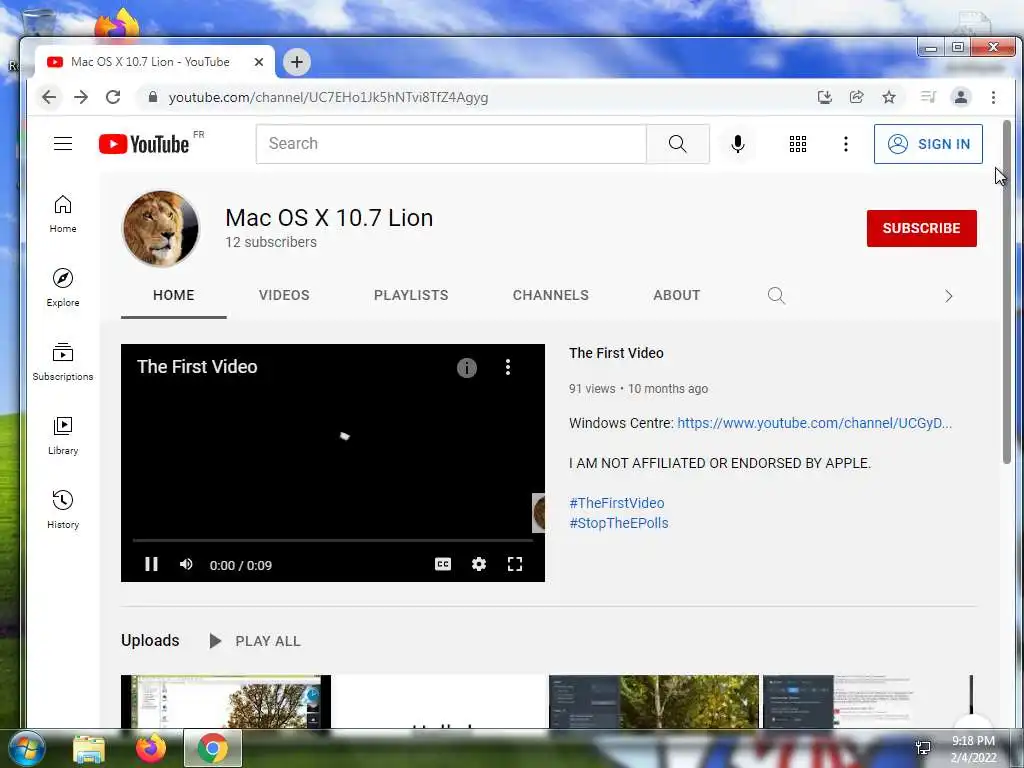Open a new Chrome tab
Viewport: 1024px width, 768px height.
coord(296,62)
